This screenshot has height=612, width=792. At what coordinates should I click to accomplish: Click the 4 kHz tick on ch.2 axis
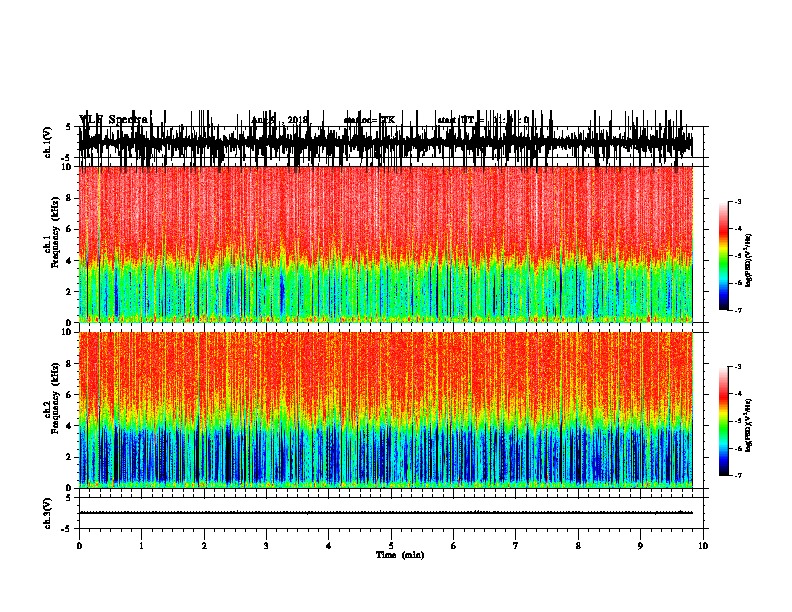point(69,426)
